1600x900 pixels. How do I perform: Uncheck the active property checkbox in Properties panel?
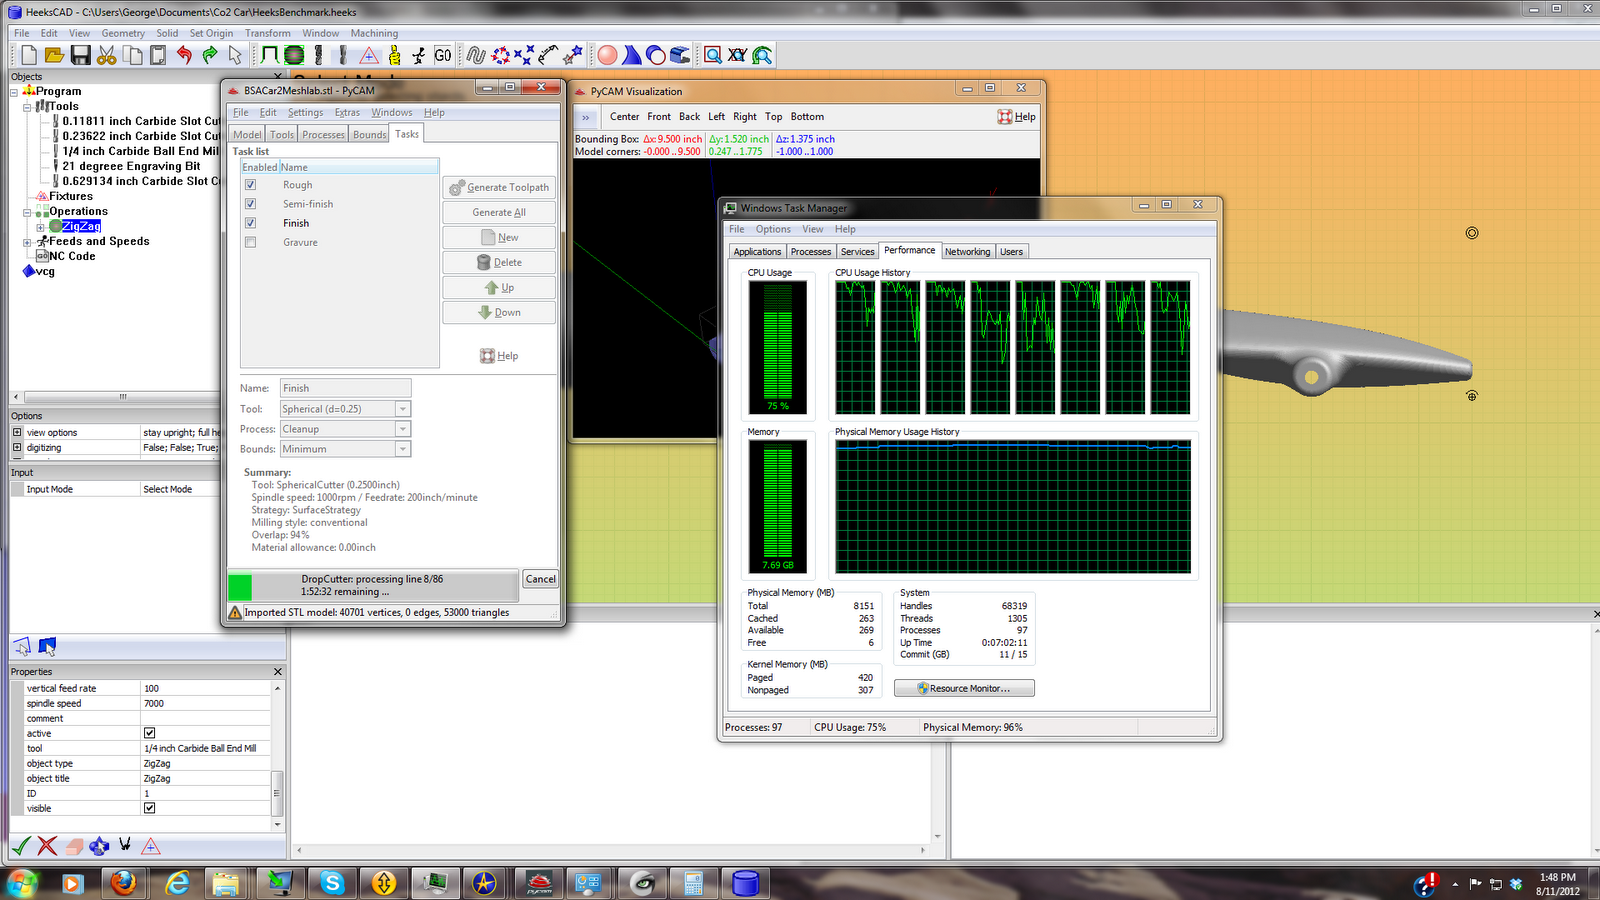pyautogui.click(x=149, y=733)
